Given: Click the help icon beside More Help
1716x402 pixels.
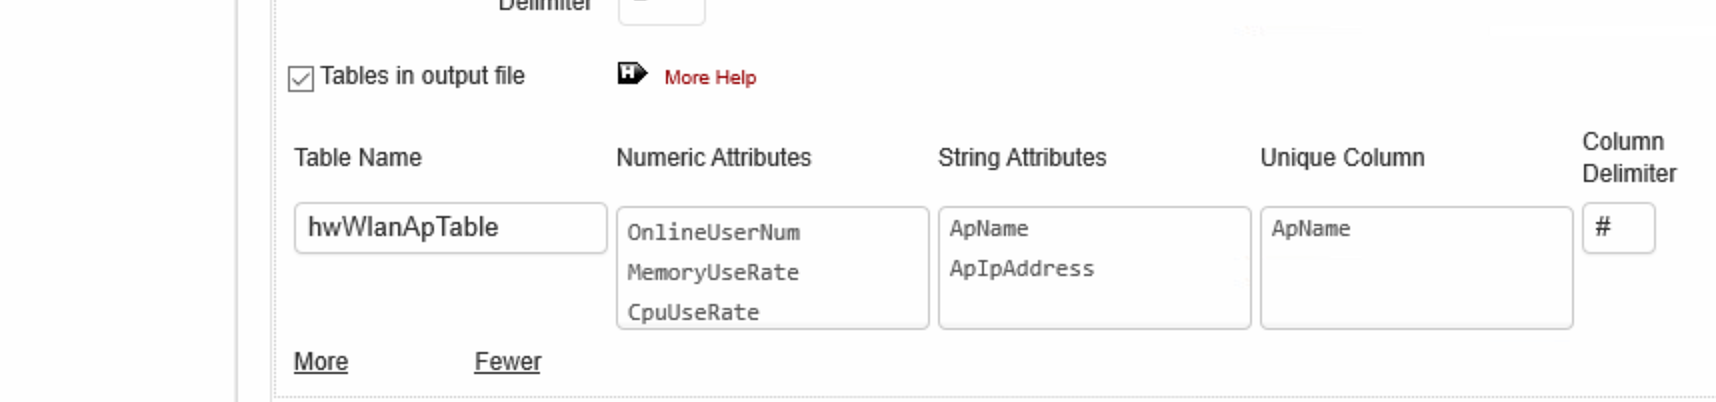Looking at the screenshot, I should tap(632, 74).
